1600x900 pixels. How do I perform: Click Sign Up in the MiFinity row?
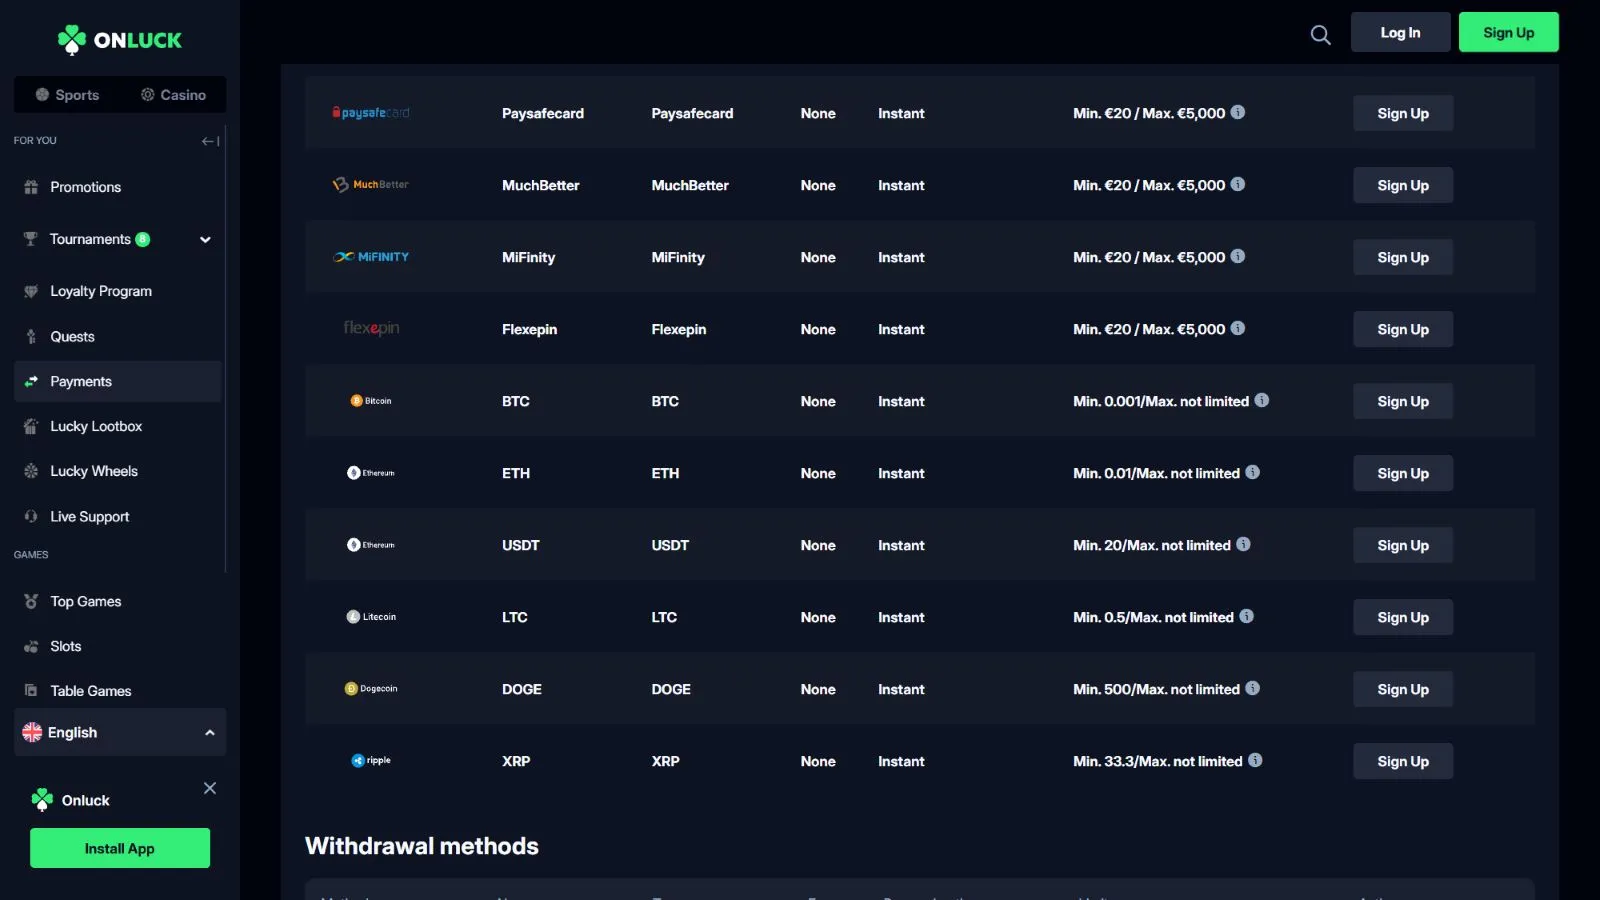pyautogui.click(x=1402, y=257)
